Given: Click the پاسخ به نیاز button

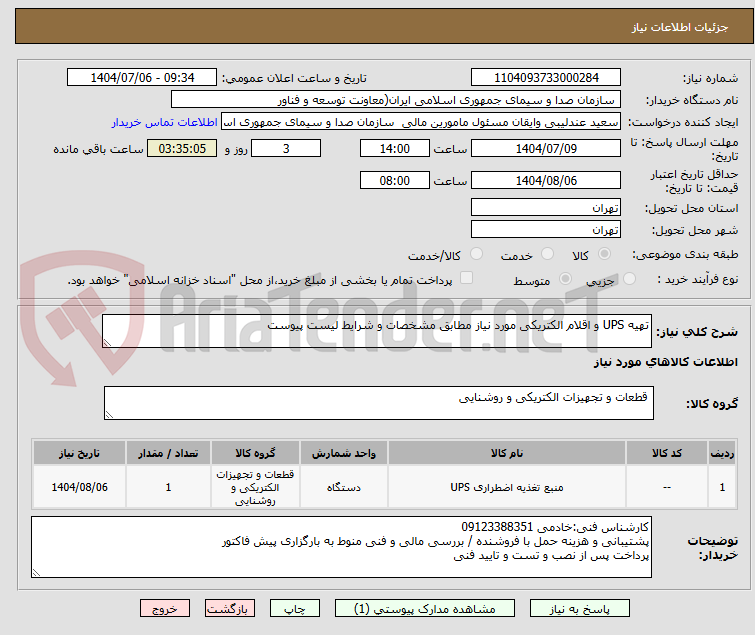Looking at the screenshot, I should coord(579,609).
